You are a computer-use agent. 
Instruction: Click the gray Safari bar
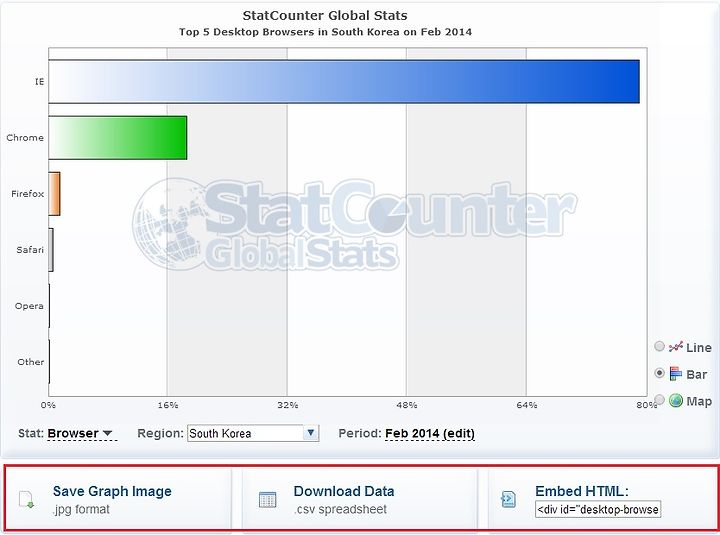[51, 250]
